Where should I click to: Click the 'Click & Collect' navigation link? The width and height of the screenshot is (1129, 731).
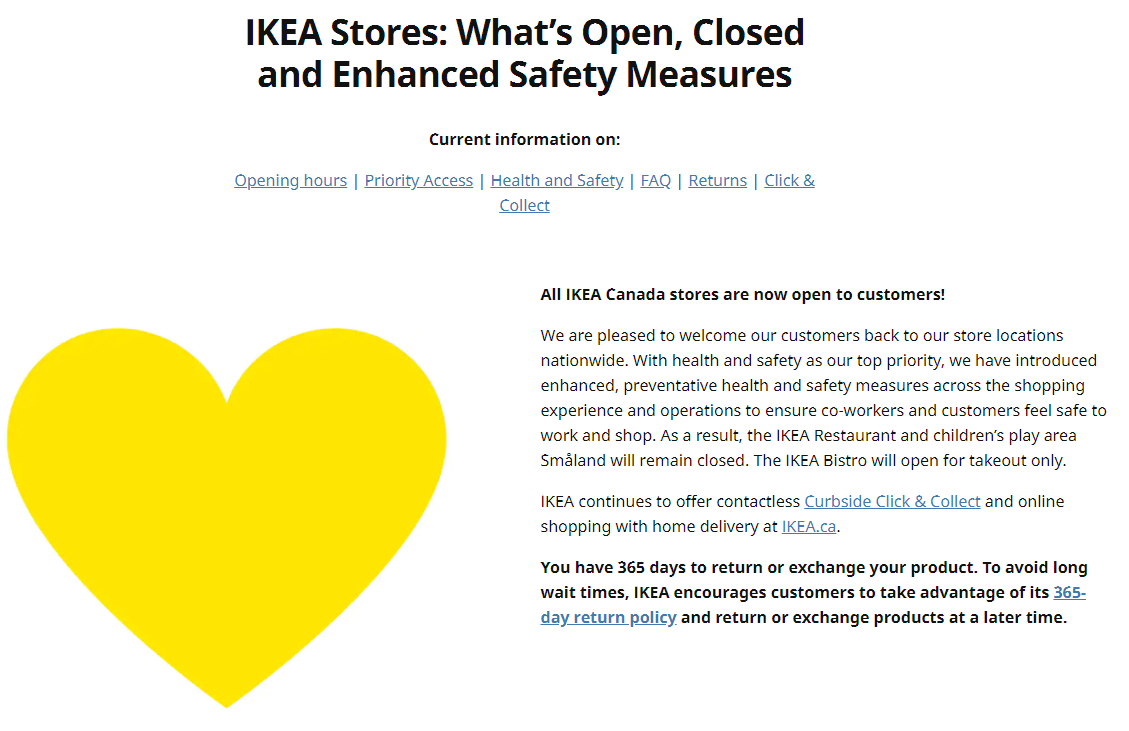tap(789, 180)
